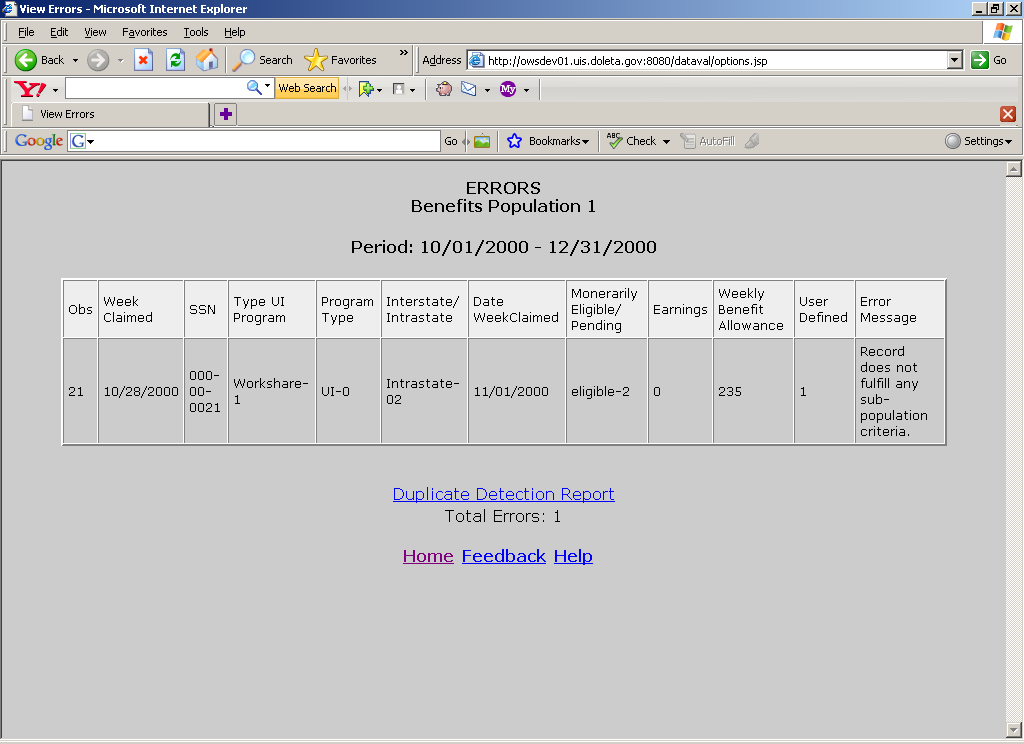The width and height of the screenshot is (1024, 744).
Task: Click the Yahoo piggy bank icon
Action: point(444,89)
